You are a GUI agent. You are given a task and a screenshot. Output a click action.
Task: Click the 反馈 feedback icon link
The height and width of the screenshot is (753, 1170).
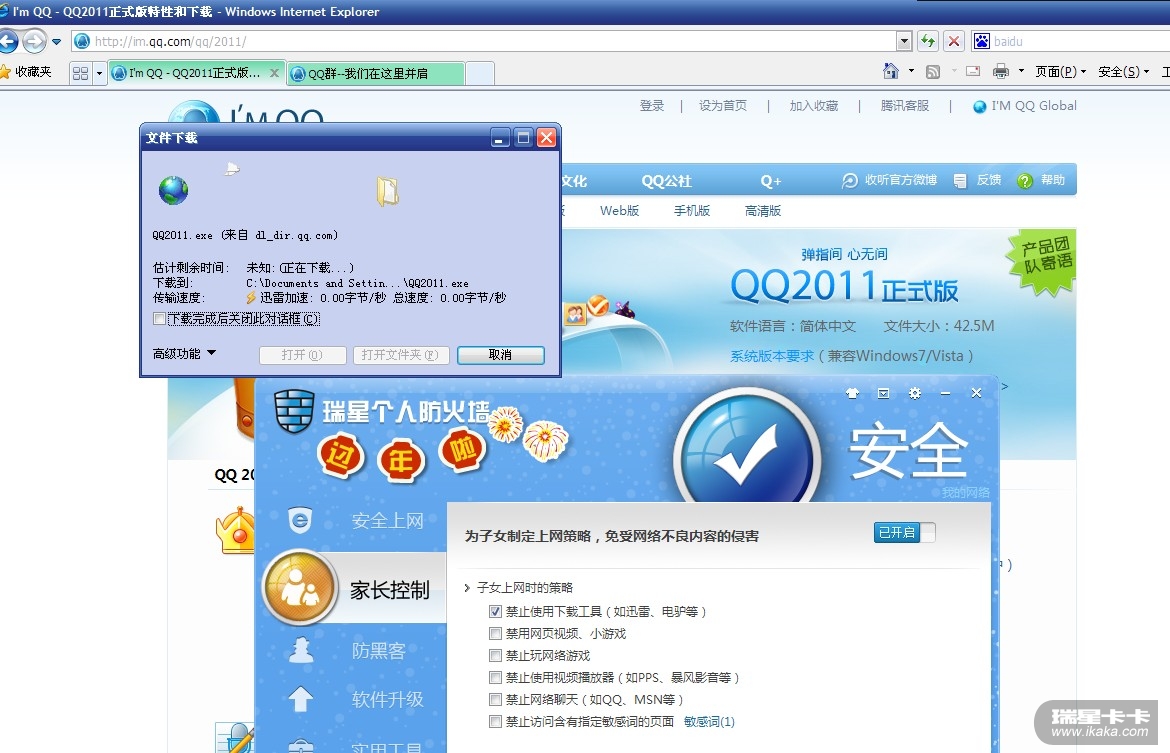[977, 180]
